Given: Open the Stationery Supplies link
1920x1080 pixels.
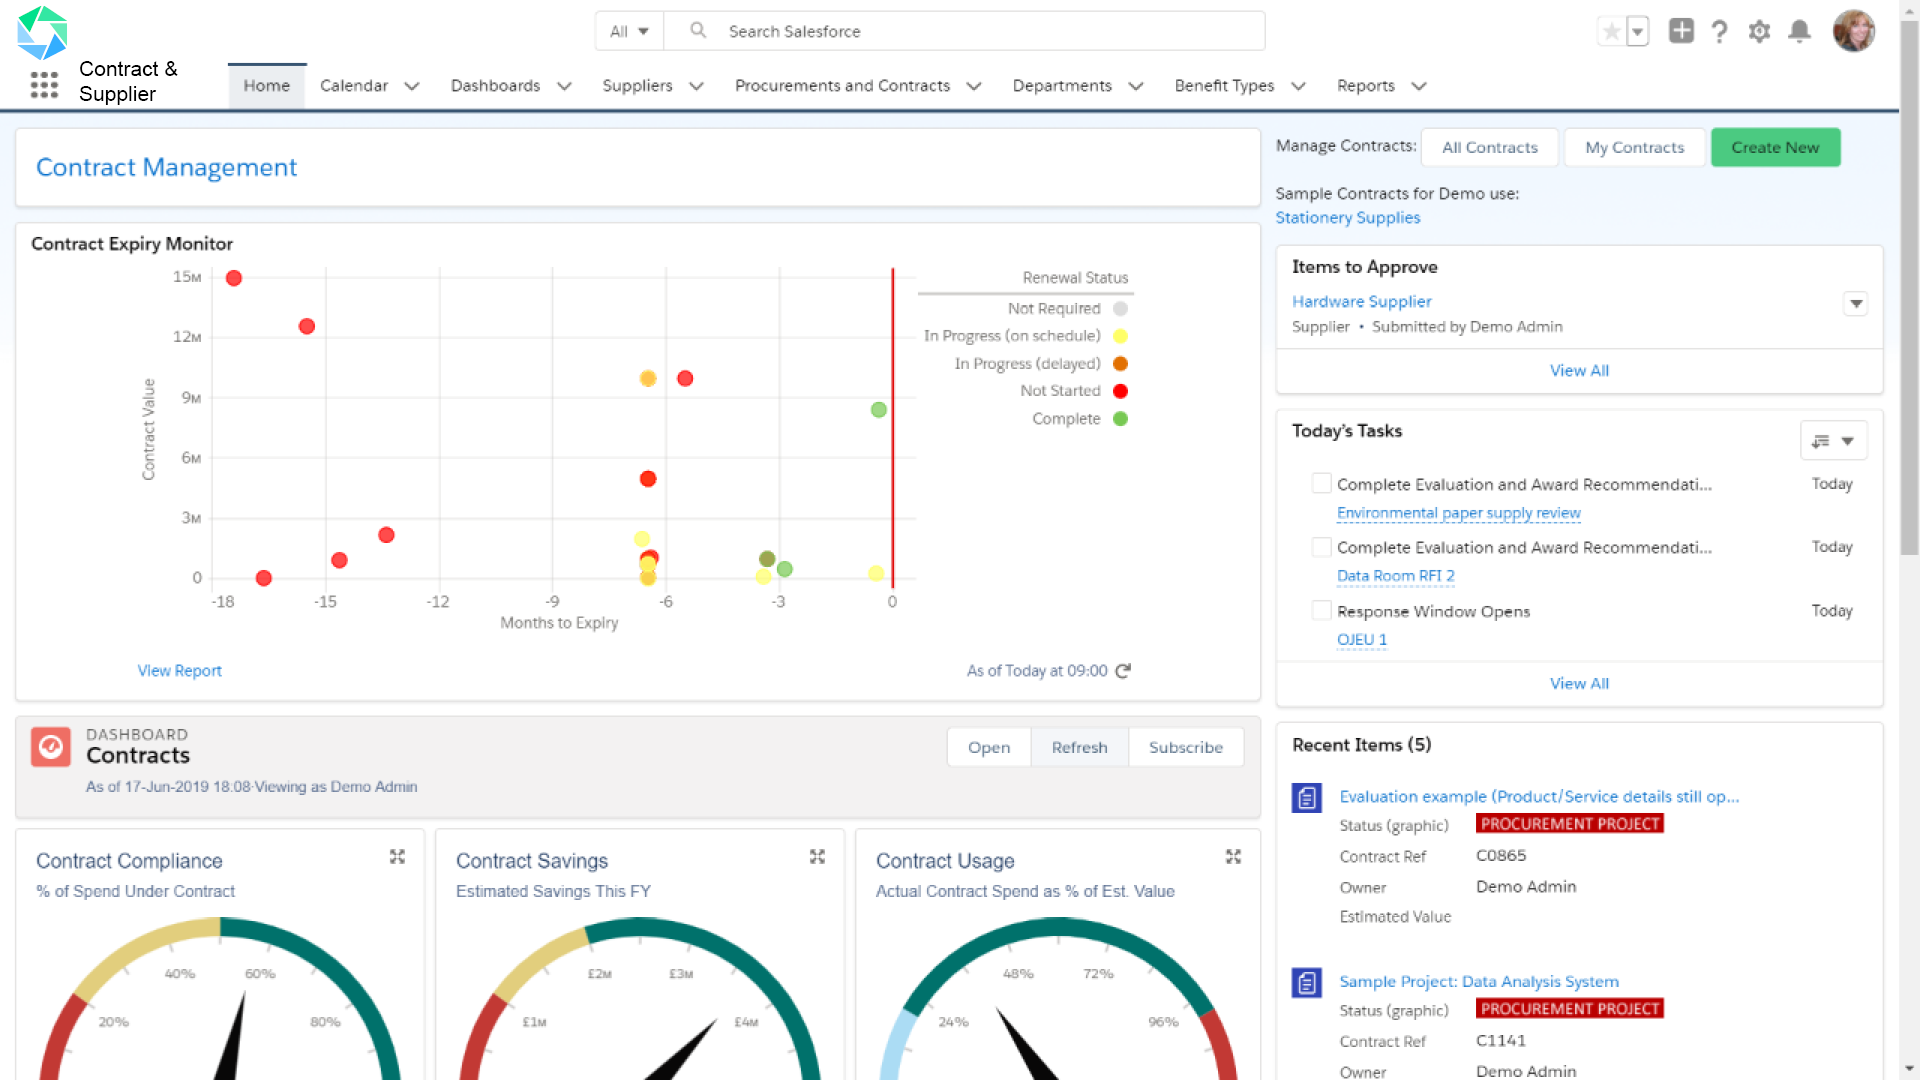Looking at the screenshot, I should pos(1347,217).
